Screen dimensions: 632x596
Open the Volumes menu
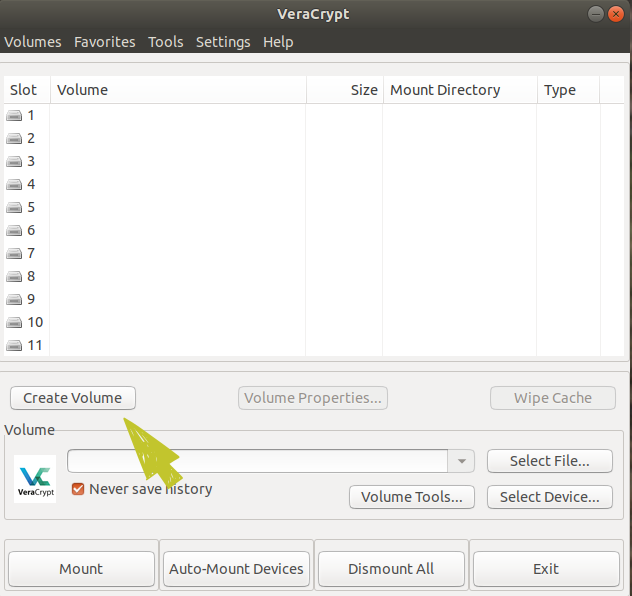tap(33, 42)
